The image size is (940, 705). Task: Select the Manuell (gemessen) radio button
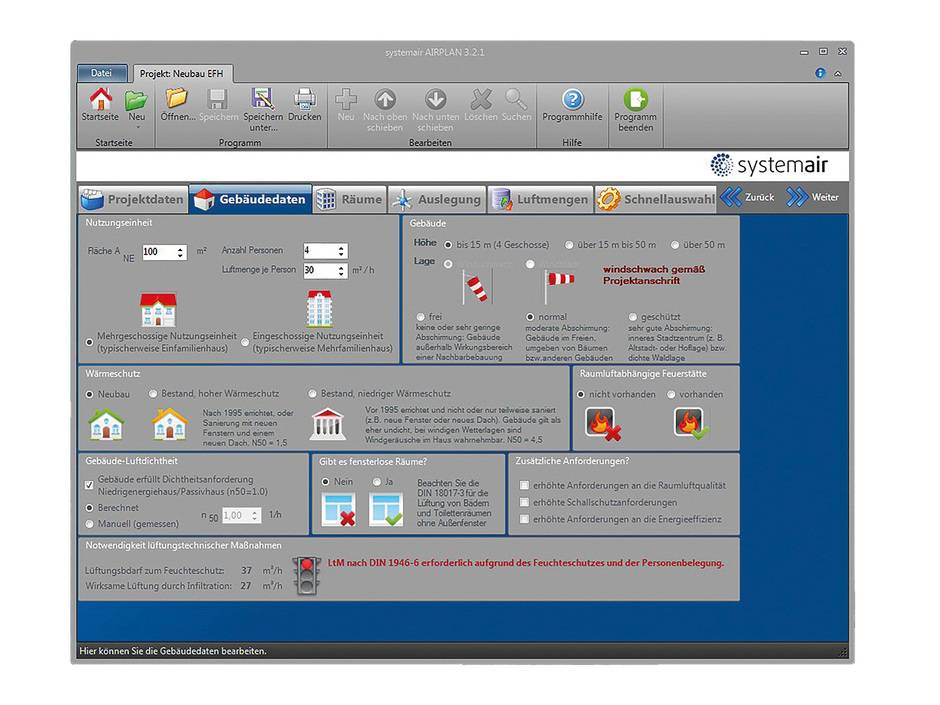(90, 523)
